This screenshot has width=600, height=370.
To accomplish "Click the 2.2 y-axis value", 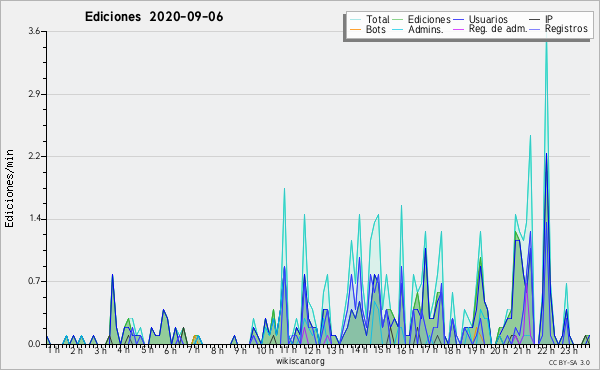I will point(34,156).
